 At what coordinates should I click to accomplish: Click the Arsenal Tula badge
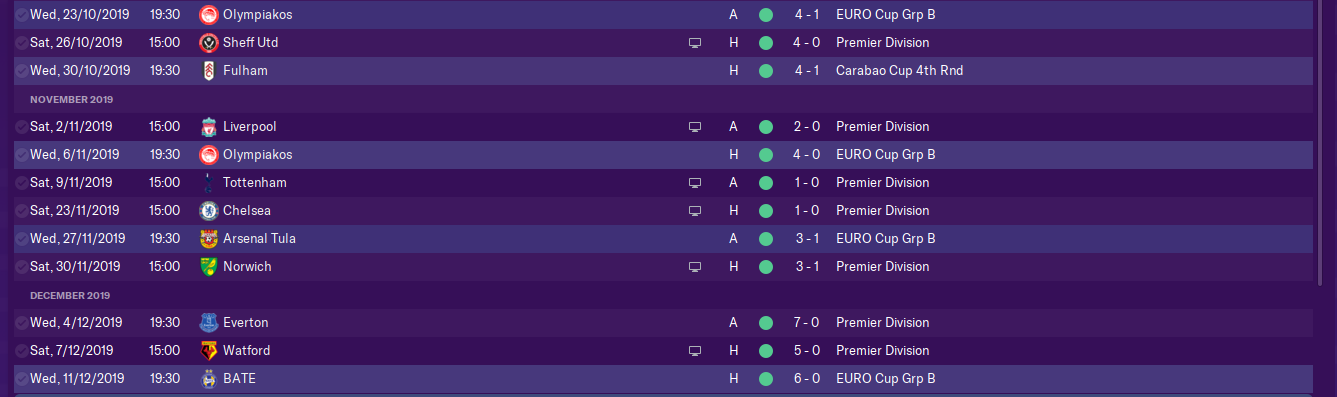tap(208, 239)
